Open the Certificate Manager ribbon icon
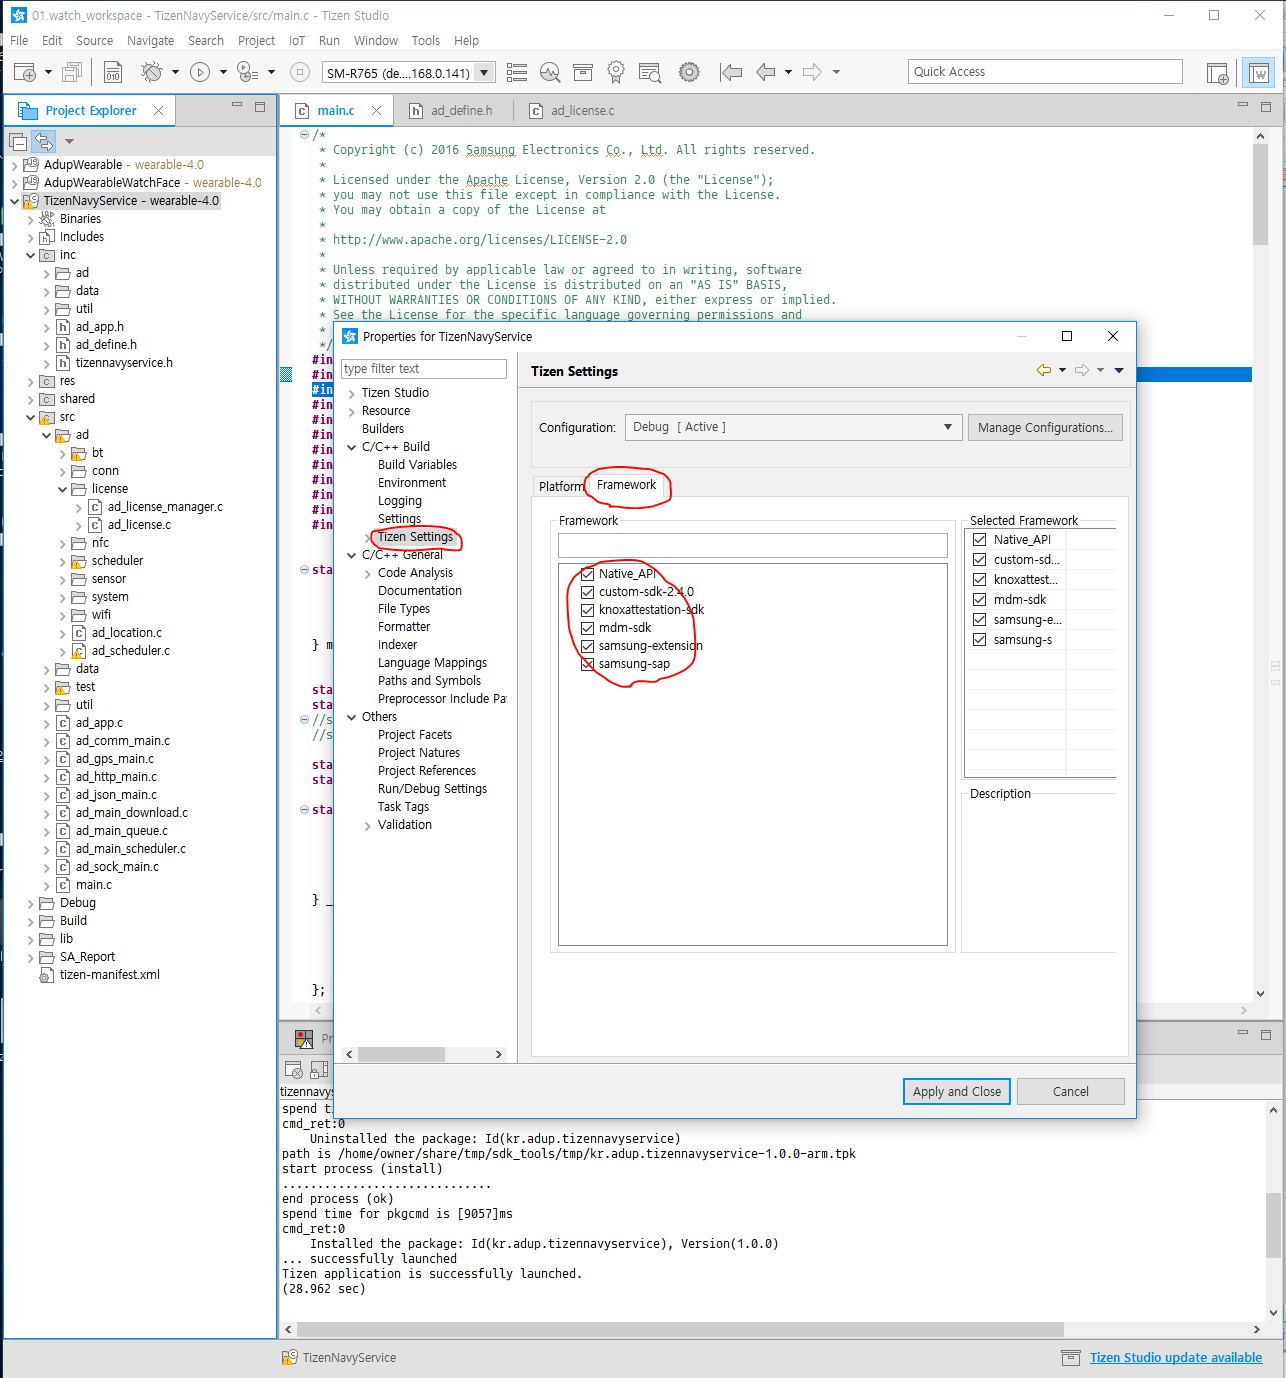Viewport: 1286px width, 1378px height. 616,72
